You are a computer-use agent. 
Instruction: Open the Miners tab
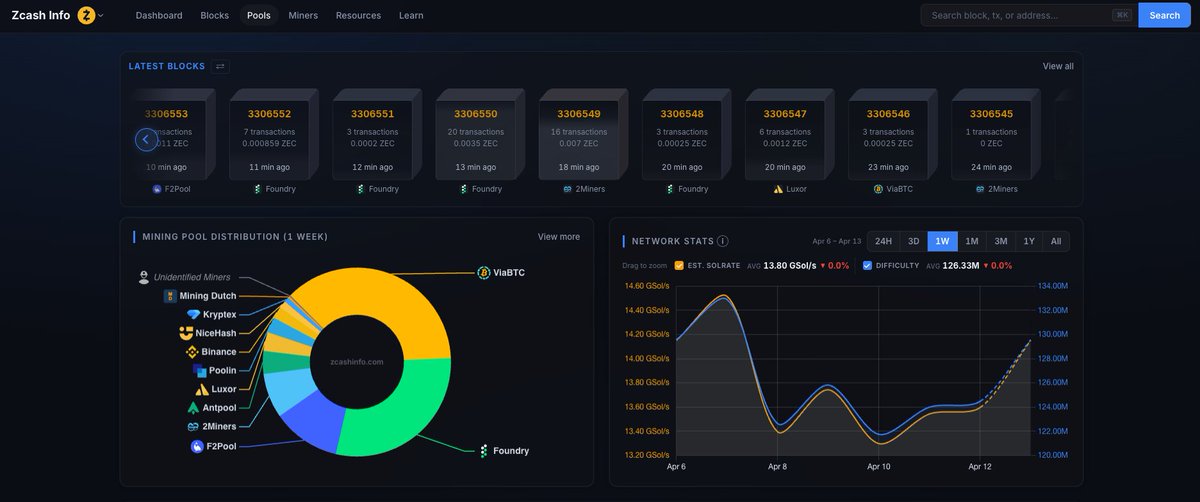tap(303, 15)
